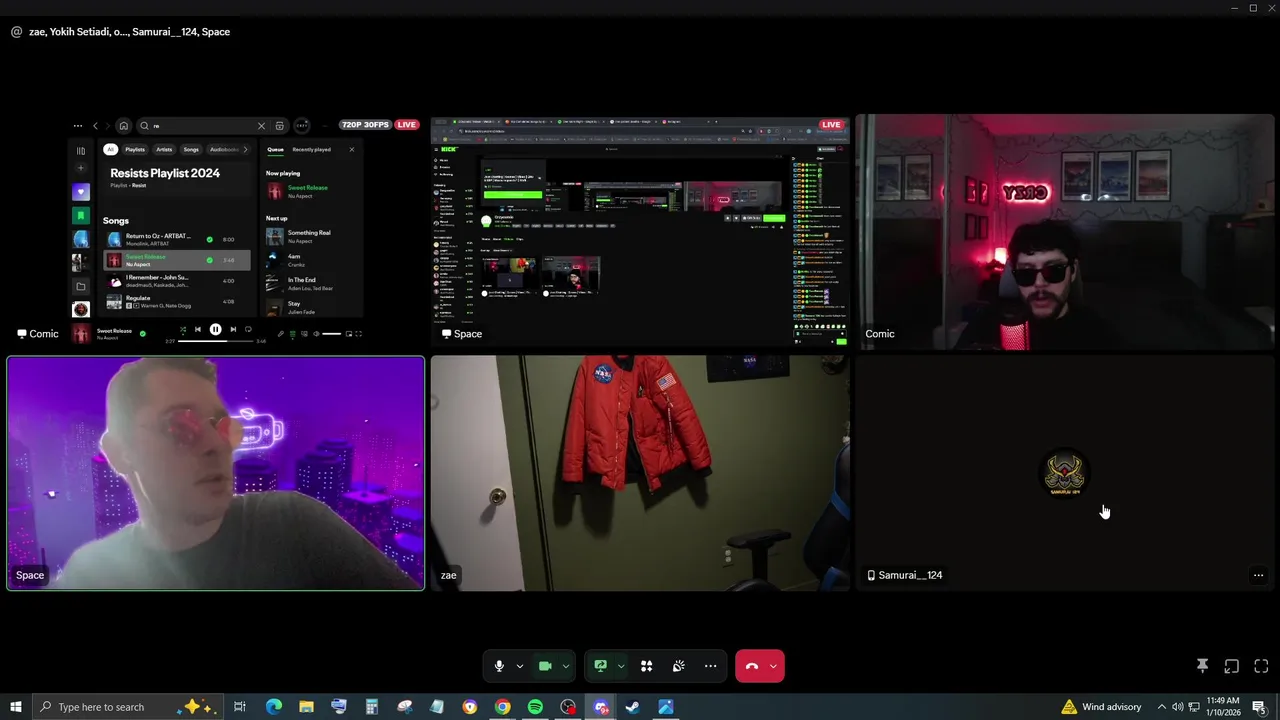
Task: Launch Microsoft Edge from the taskbar
Action: [273, 707]
